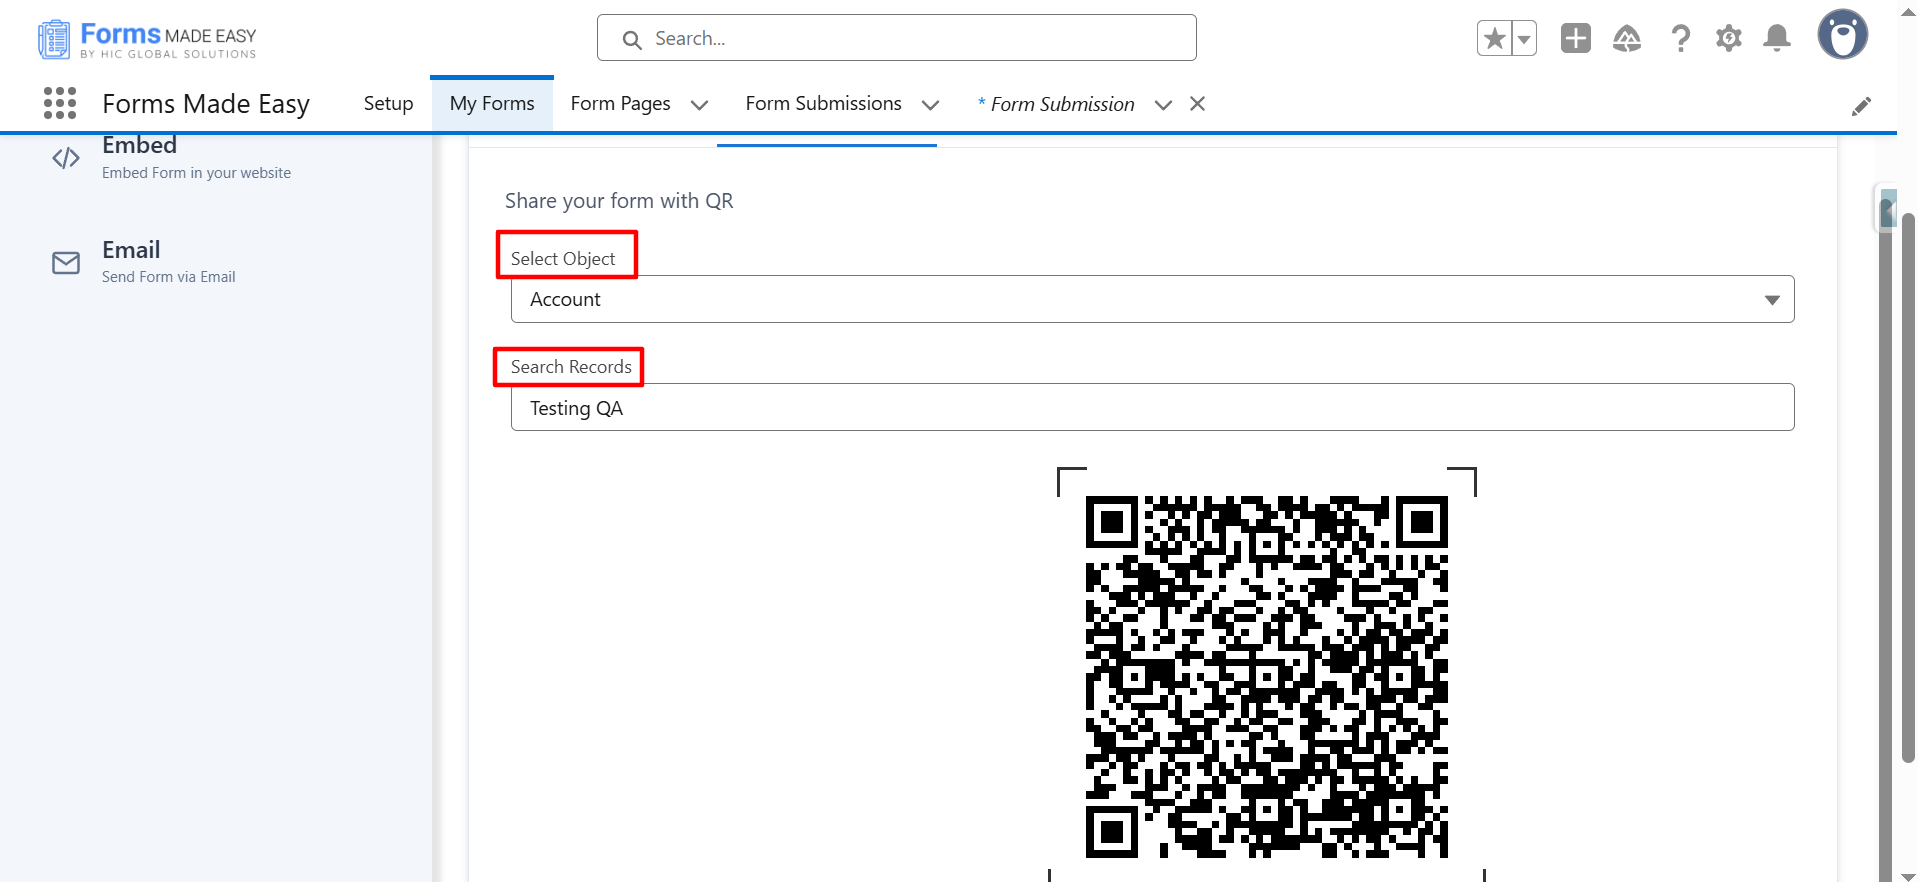Click the 'Share your form with QR' heading

619,201
